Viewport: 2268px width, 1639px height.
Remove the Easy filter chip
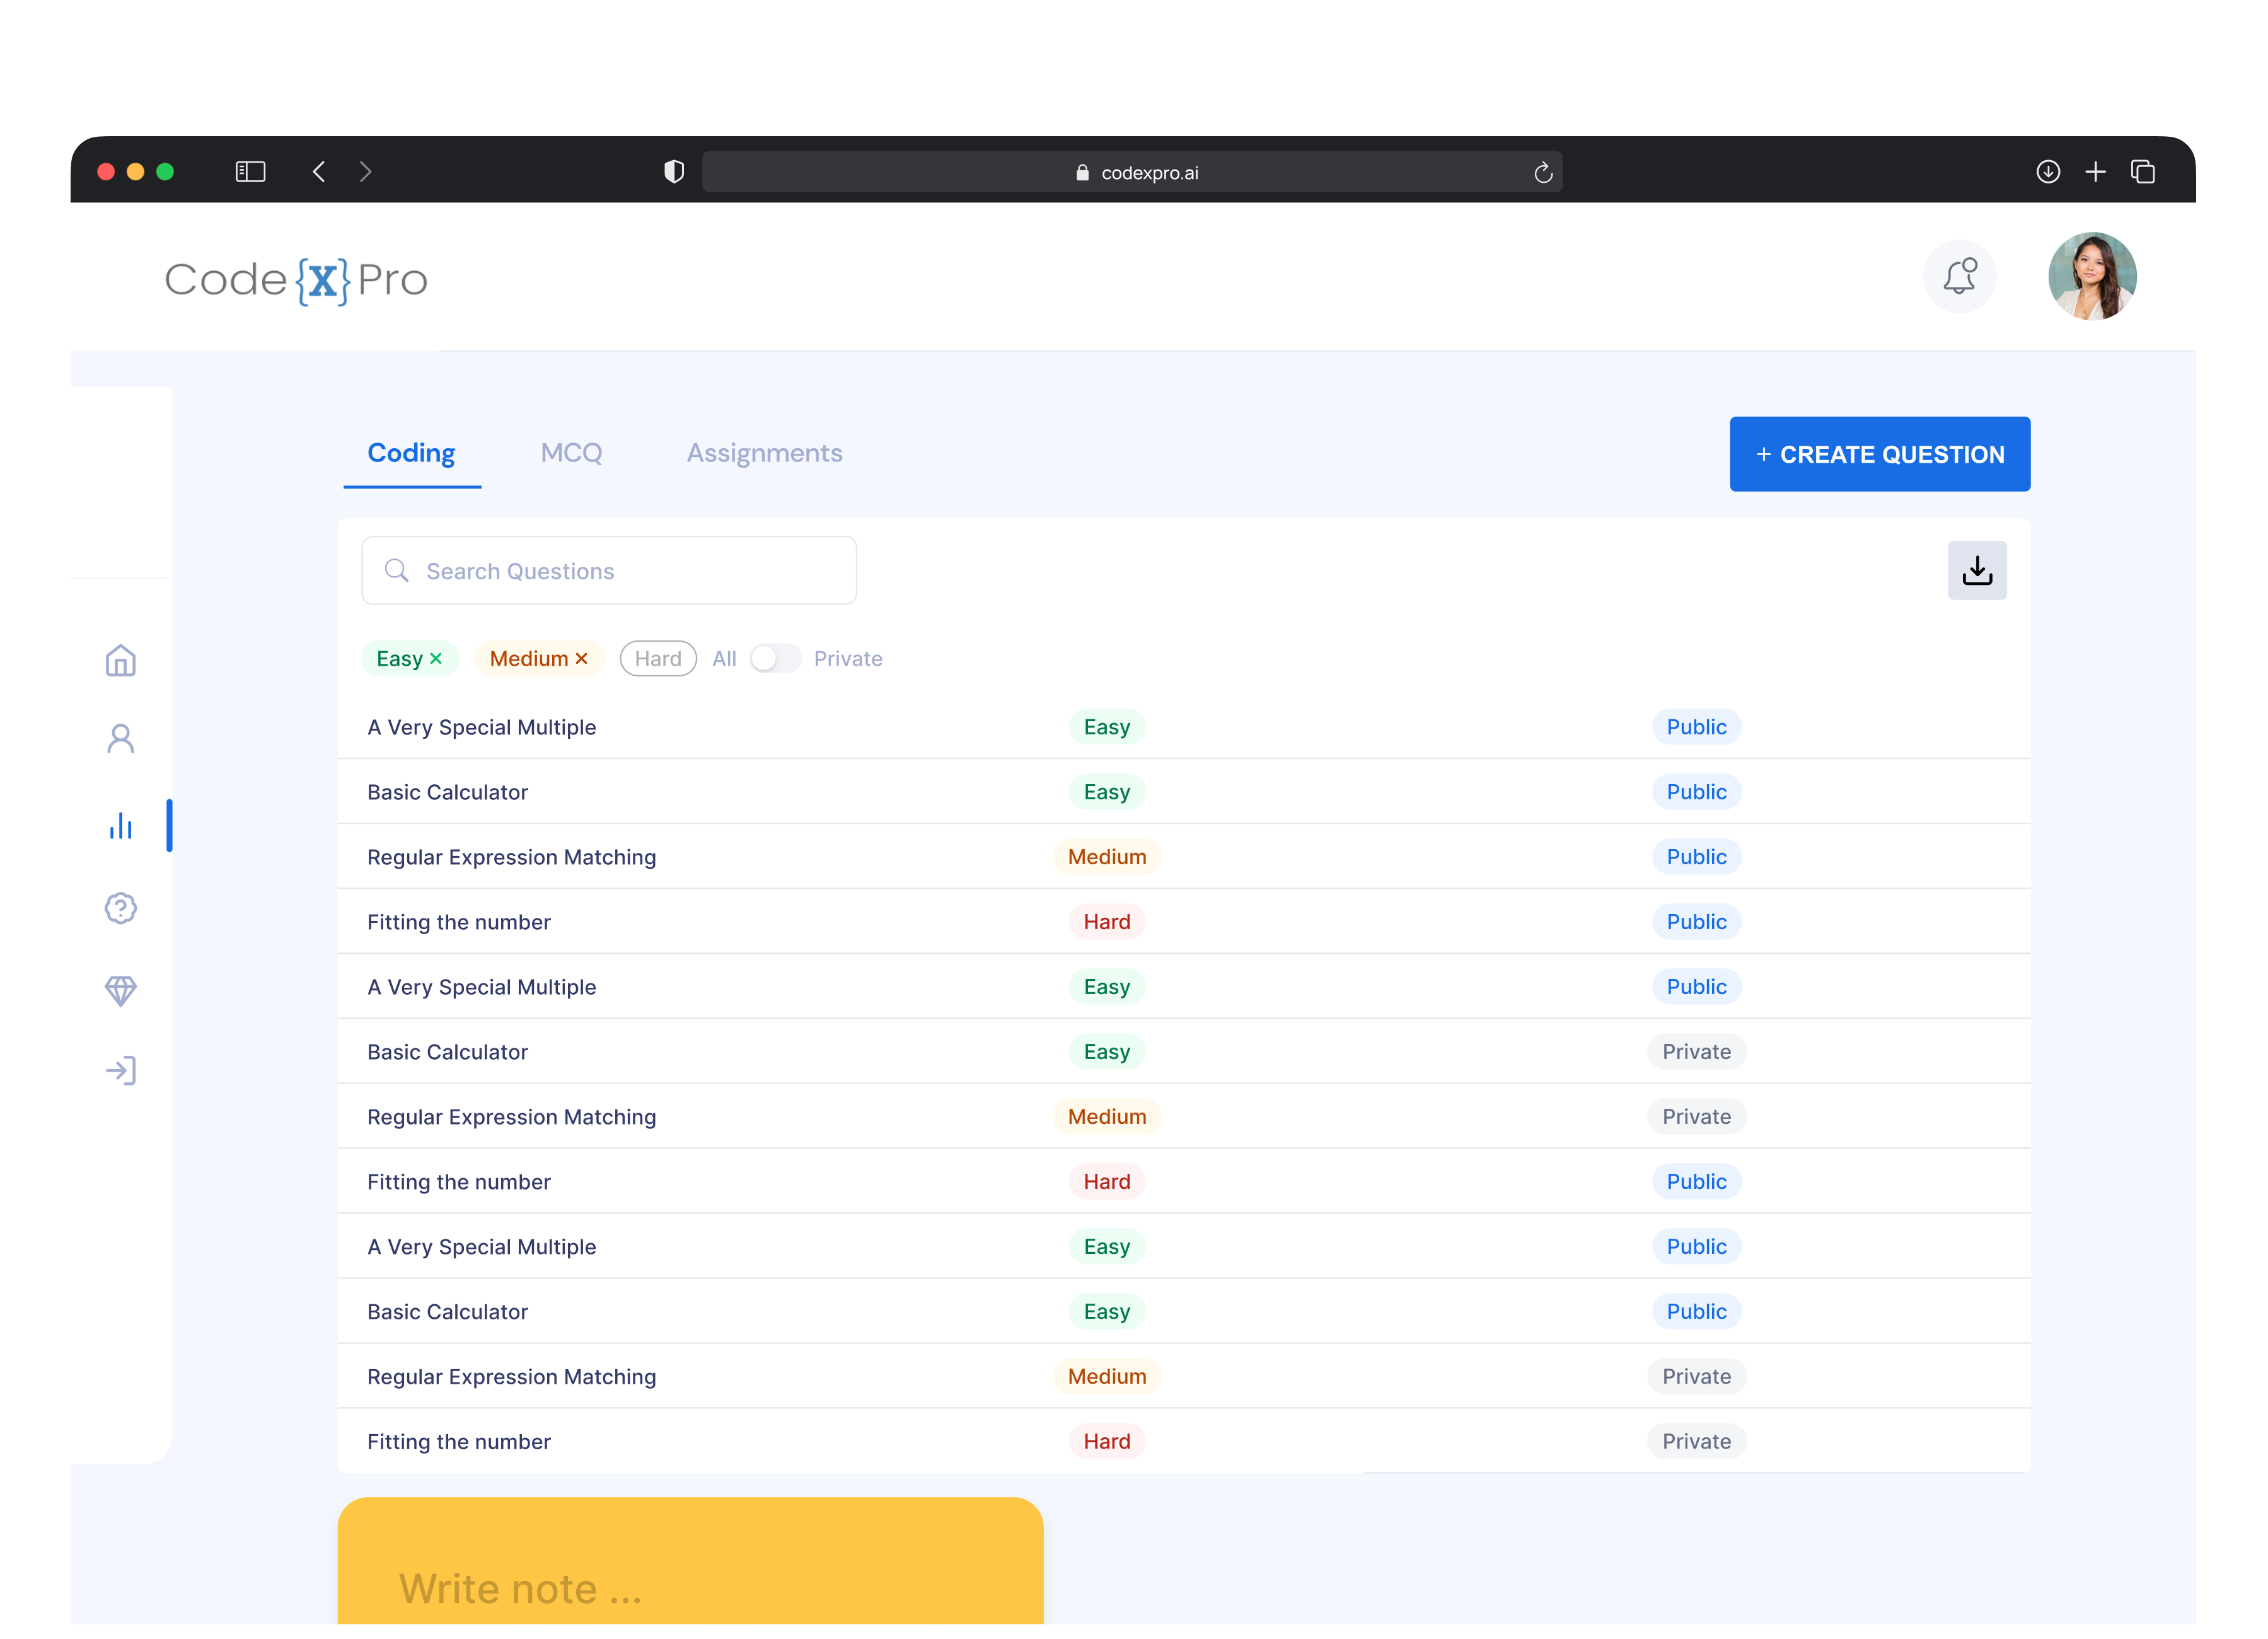(436, 659)
